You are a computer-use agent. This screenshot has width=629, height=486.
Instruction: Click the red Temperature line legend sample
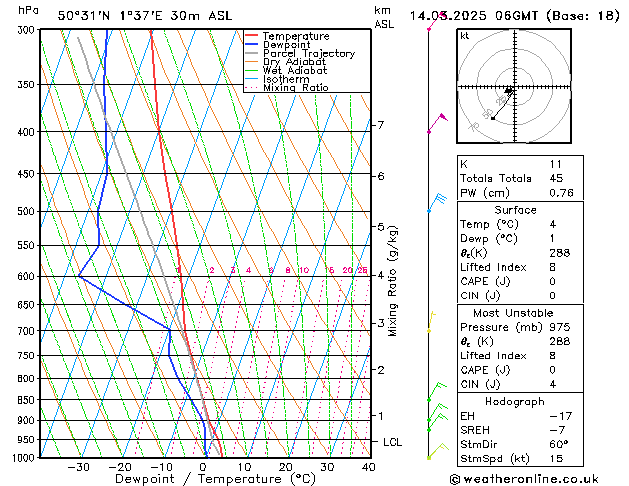coord(252,36)
